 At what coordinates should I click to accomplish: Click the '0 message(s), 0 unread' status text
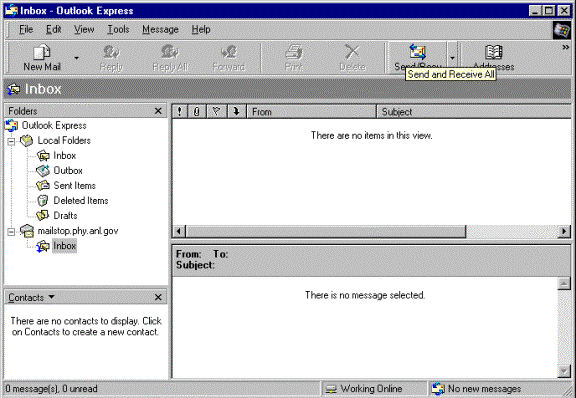tap(51, 389)
